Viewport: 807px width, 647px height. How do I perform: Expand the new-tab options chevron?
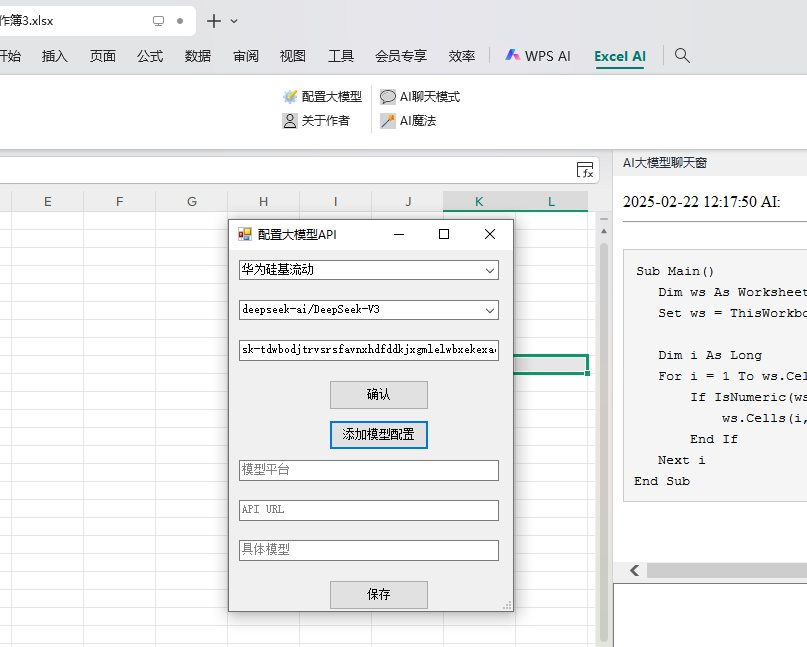click(x=234, y=21)
